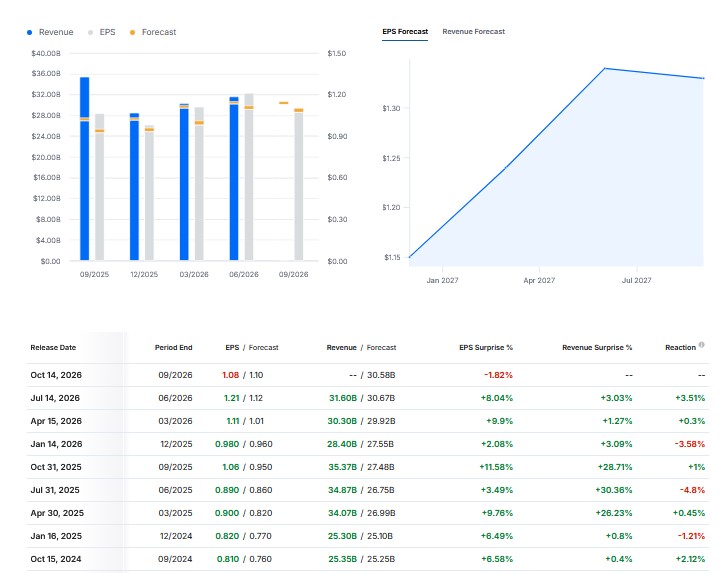Click the Jul 14, 2026 release date
The height and width of the screenshot is (573, 726).
(x=55, y=398)
